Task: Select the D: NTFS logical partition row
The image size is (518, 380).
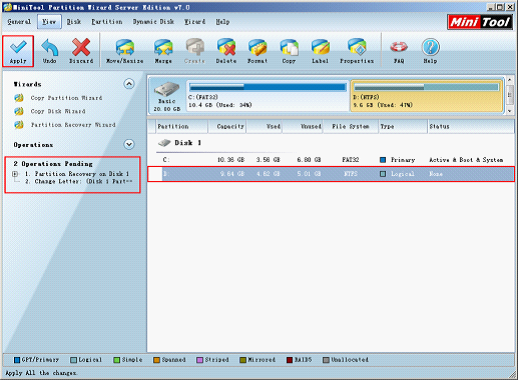Action: [x=331, y=174]
